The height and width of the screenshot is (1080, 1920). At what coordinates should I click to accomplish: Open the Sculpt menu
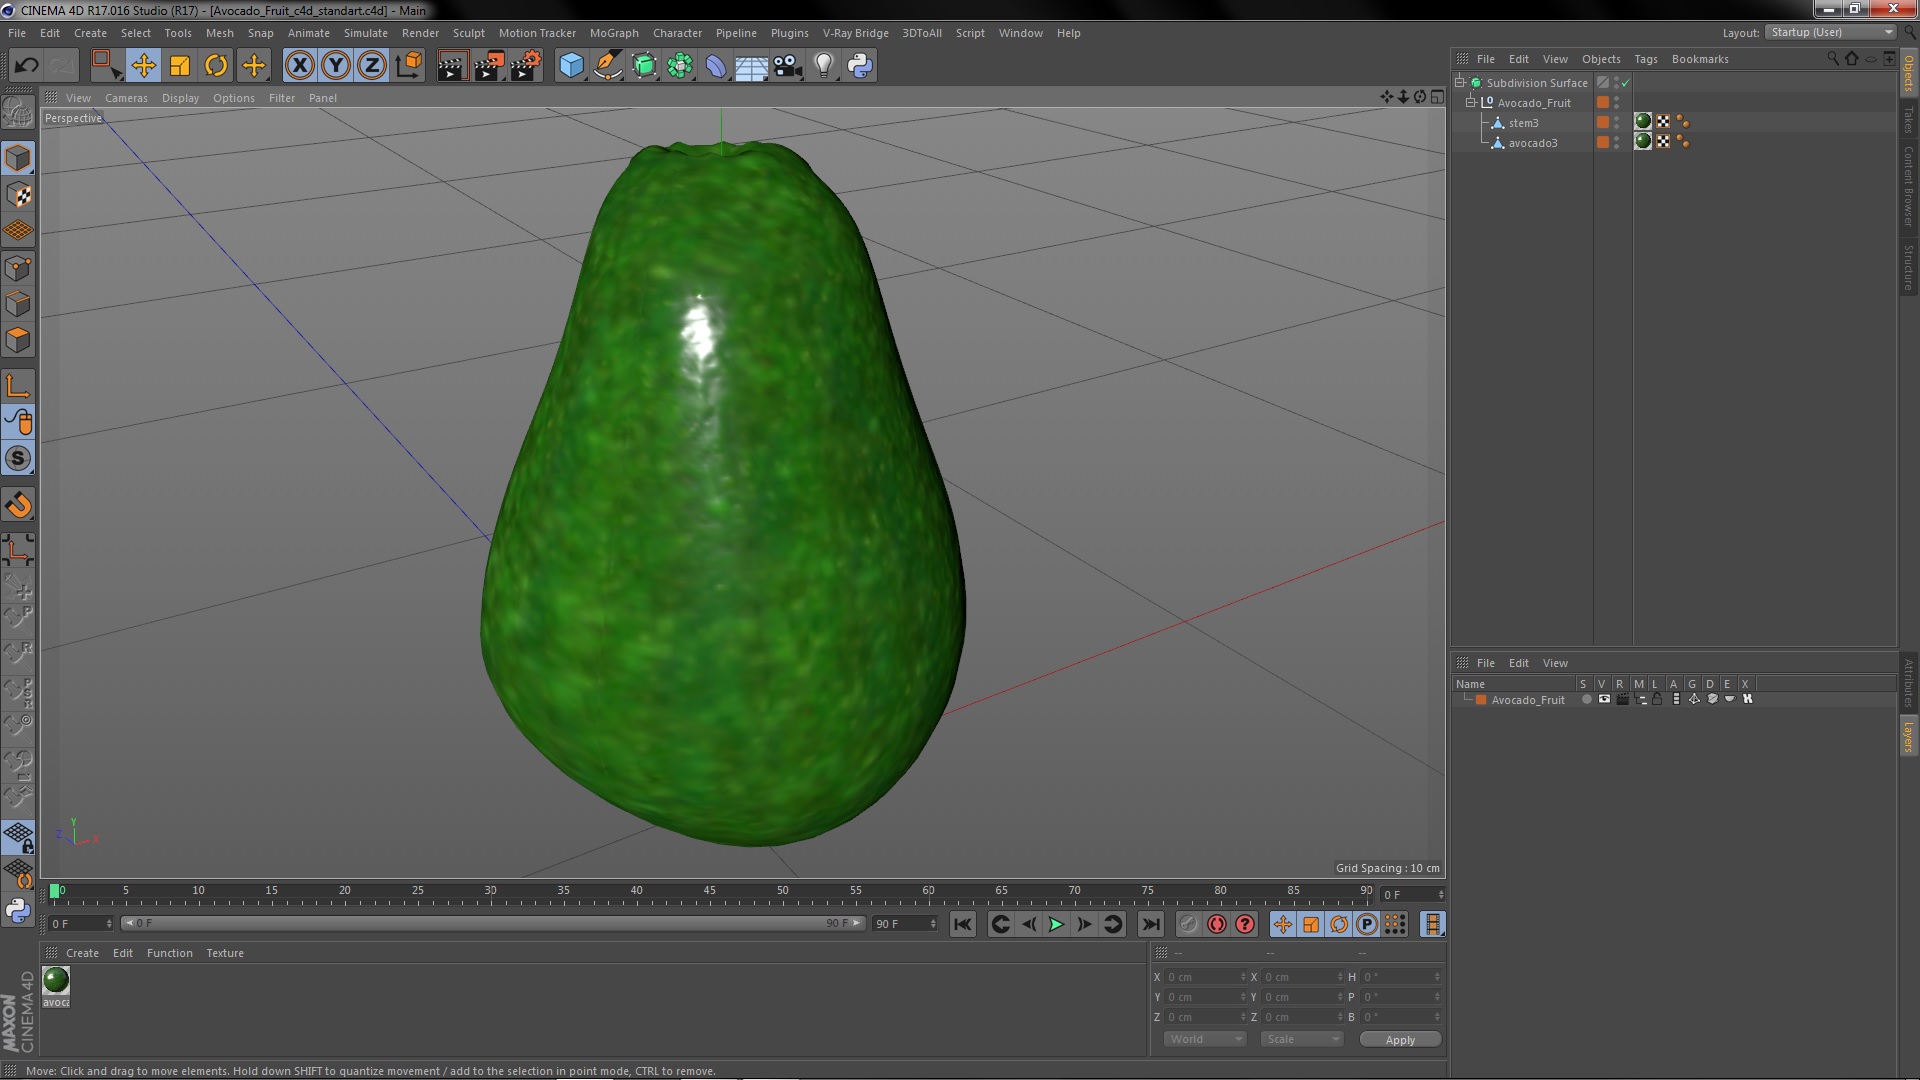468,33
